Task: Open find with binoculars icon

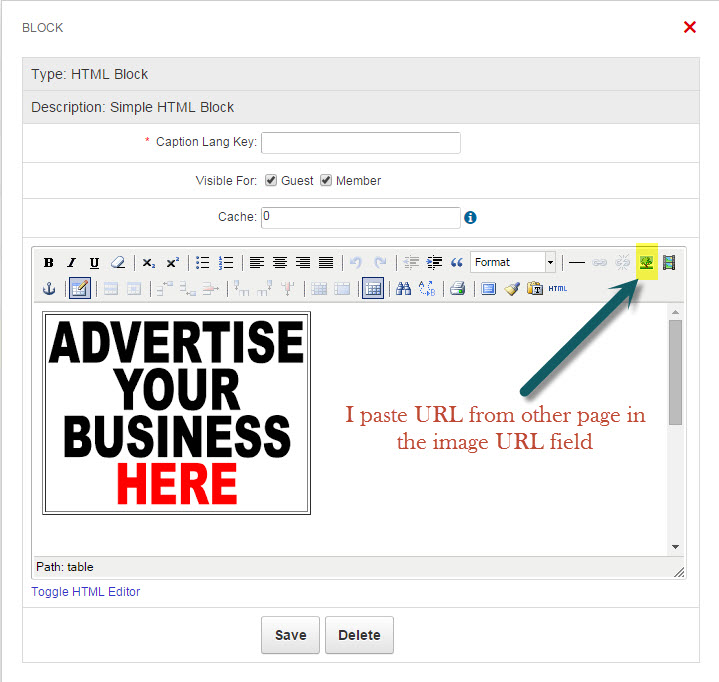Action: point(404,288)
